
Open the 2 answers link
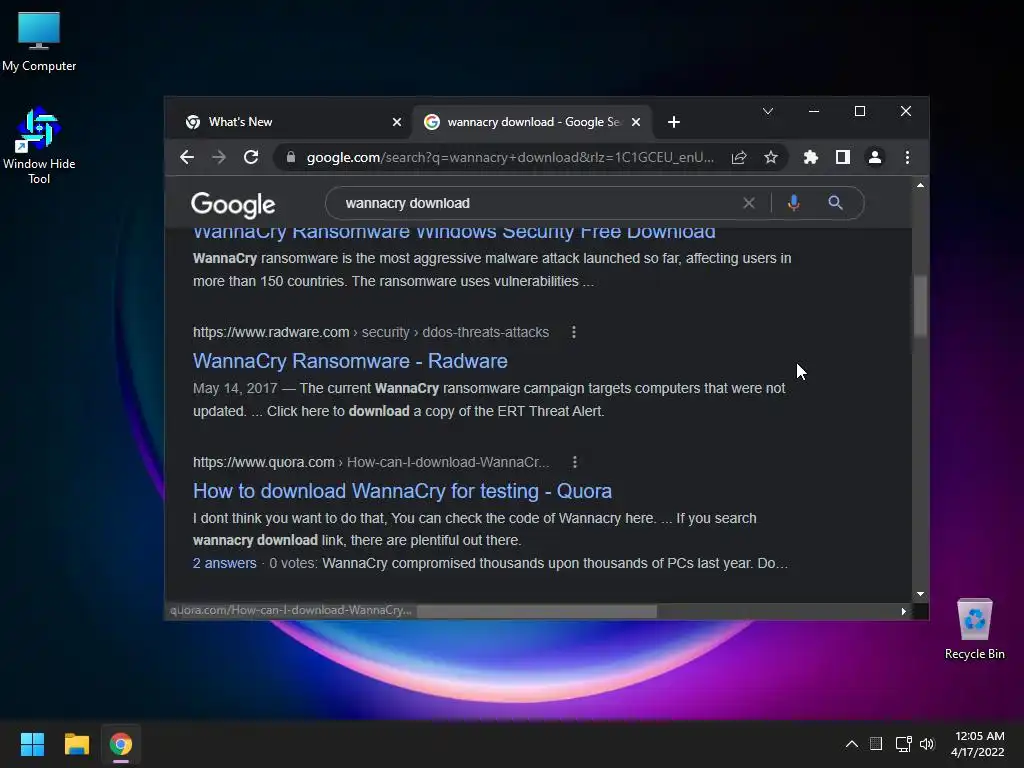225,563
